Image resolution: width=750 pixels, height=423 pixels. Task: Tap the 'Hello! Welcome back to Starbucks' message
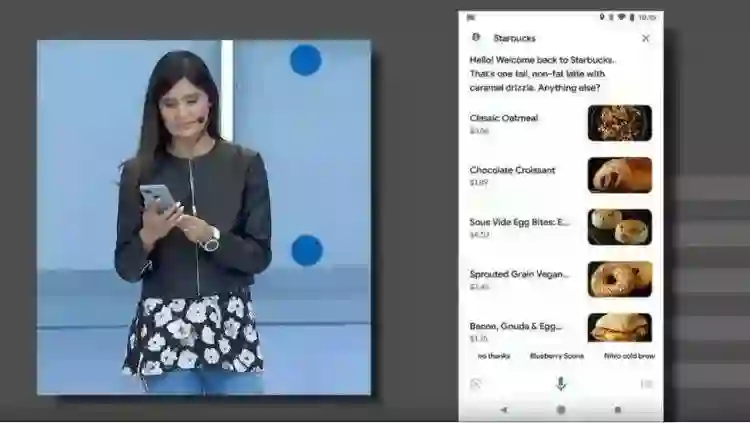(543, 74)
